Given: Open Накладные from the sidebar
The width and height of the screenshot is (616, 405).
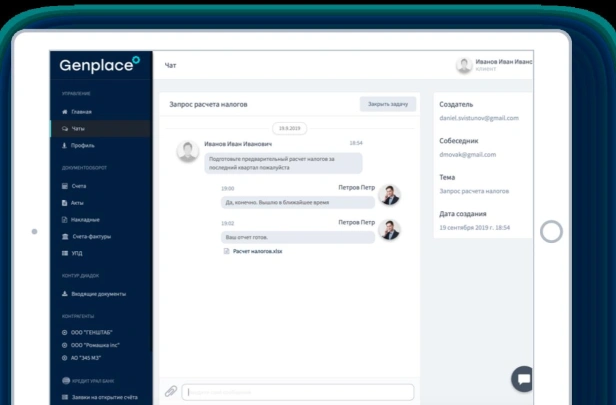Looking at the screenshot, I should click(81, 220).
